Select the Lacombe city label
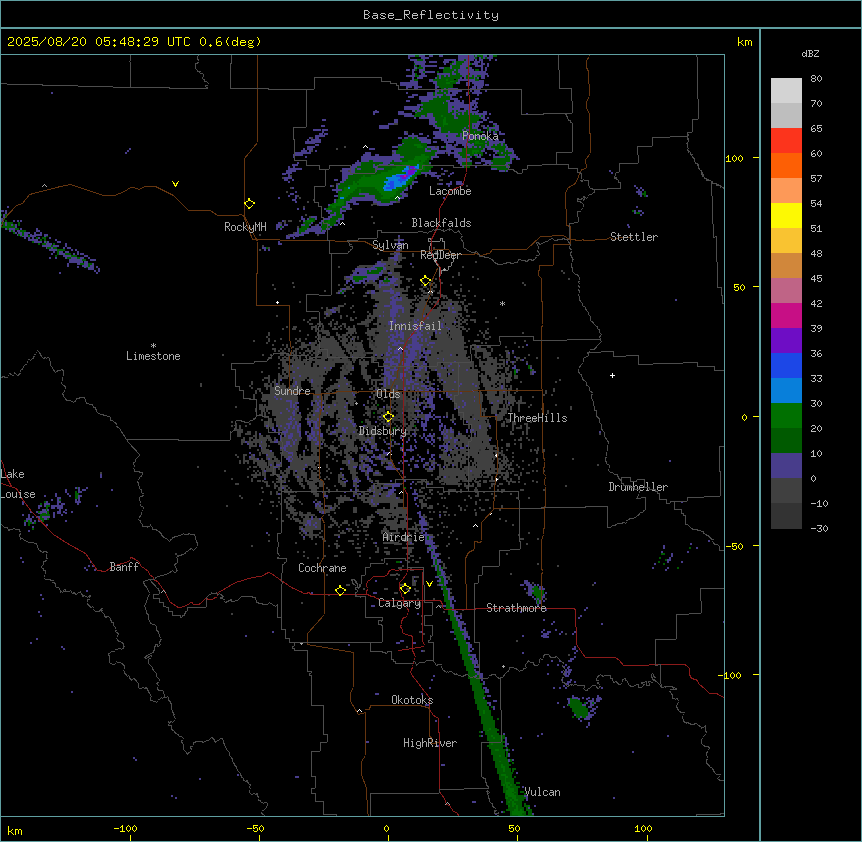The width and height of the screenshot is (862, 842). [450, 191]
